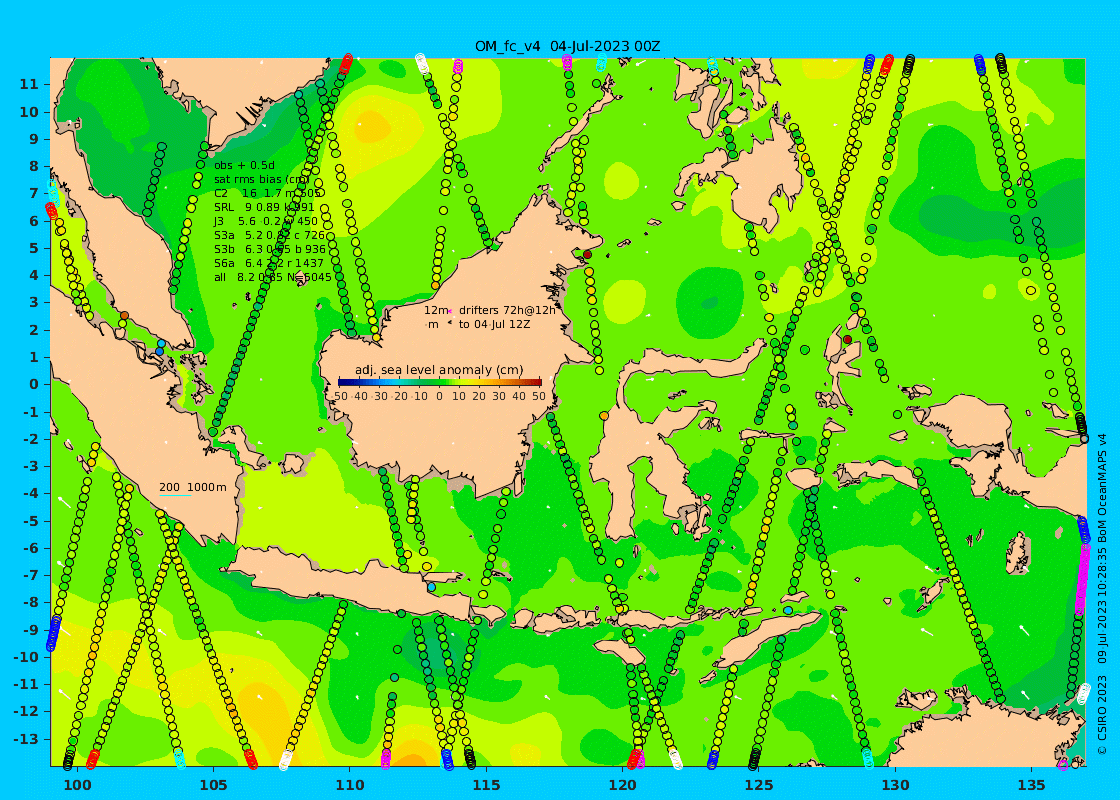Click the longitude axis label '135'
The width and height of the screenshot is (1120, 800).
click(1031, 785)
